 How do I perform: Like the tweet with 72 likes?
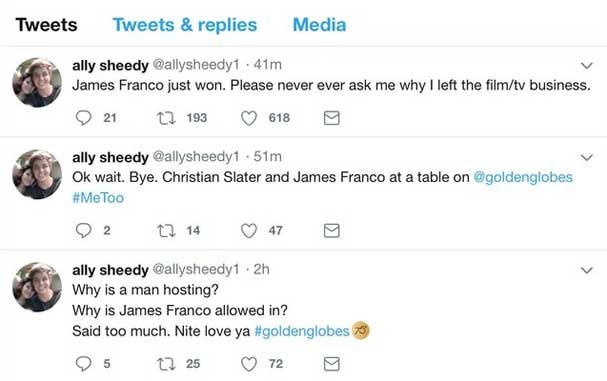tap(249, 364)
